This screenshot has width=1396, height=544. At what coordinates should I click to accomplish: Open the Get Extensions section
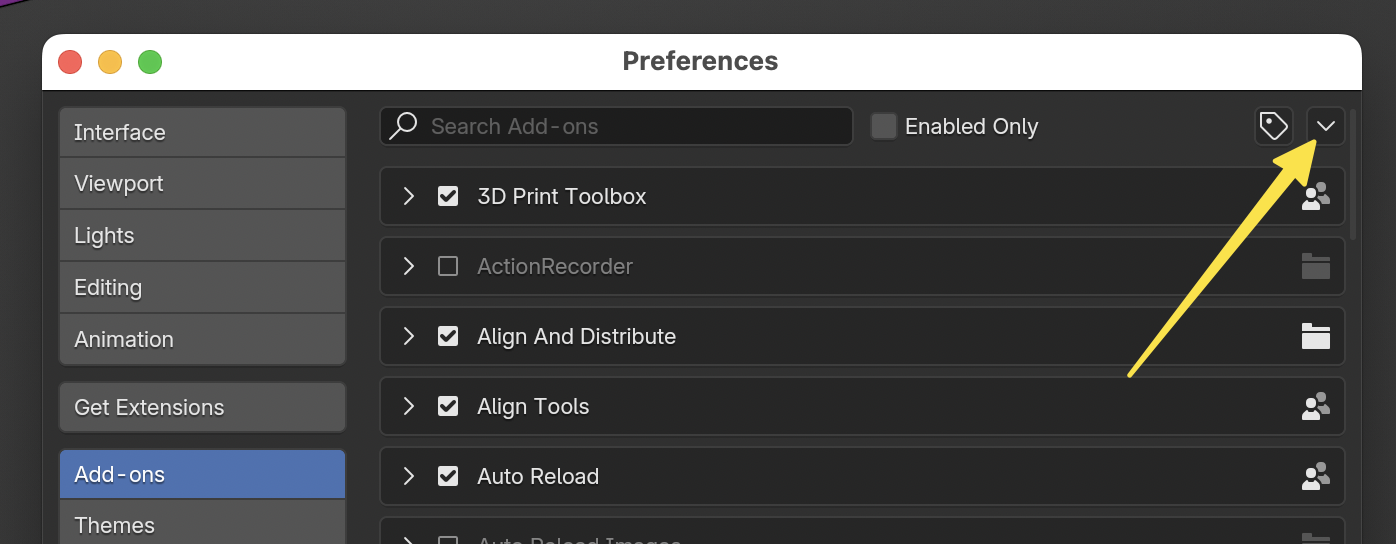[202, 407]
